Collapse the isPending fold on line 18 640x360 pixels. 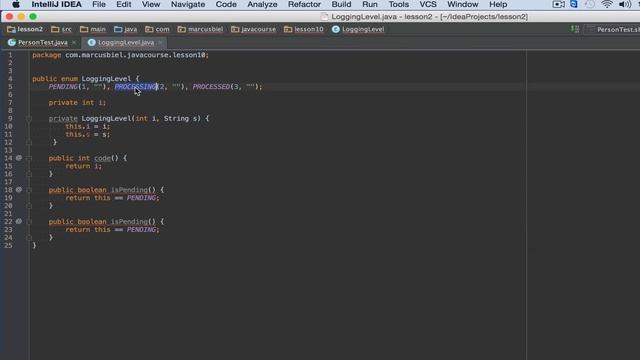(29, 190)
